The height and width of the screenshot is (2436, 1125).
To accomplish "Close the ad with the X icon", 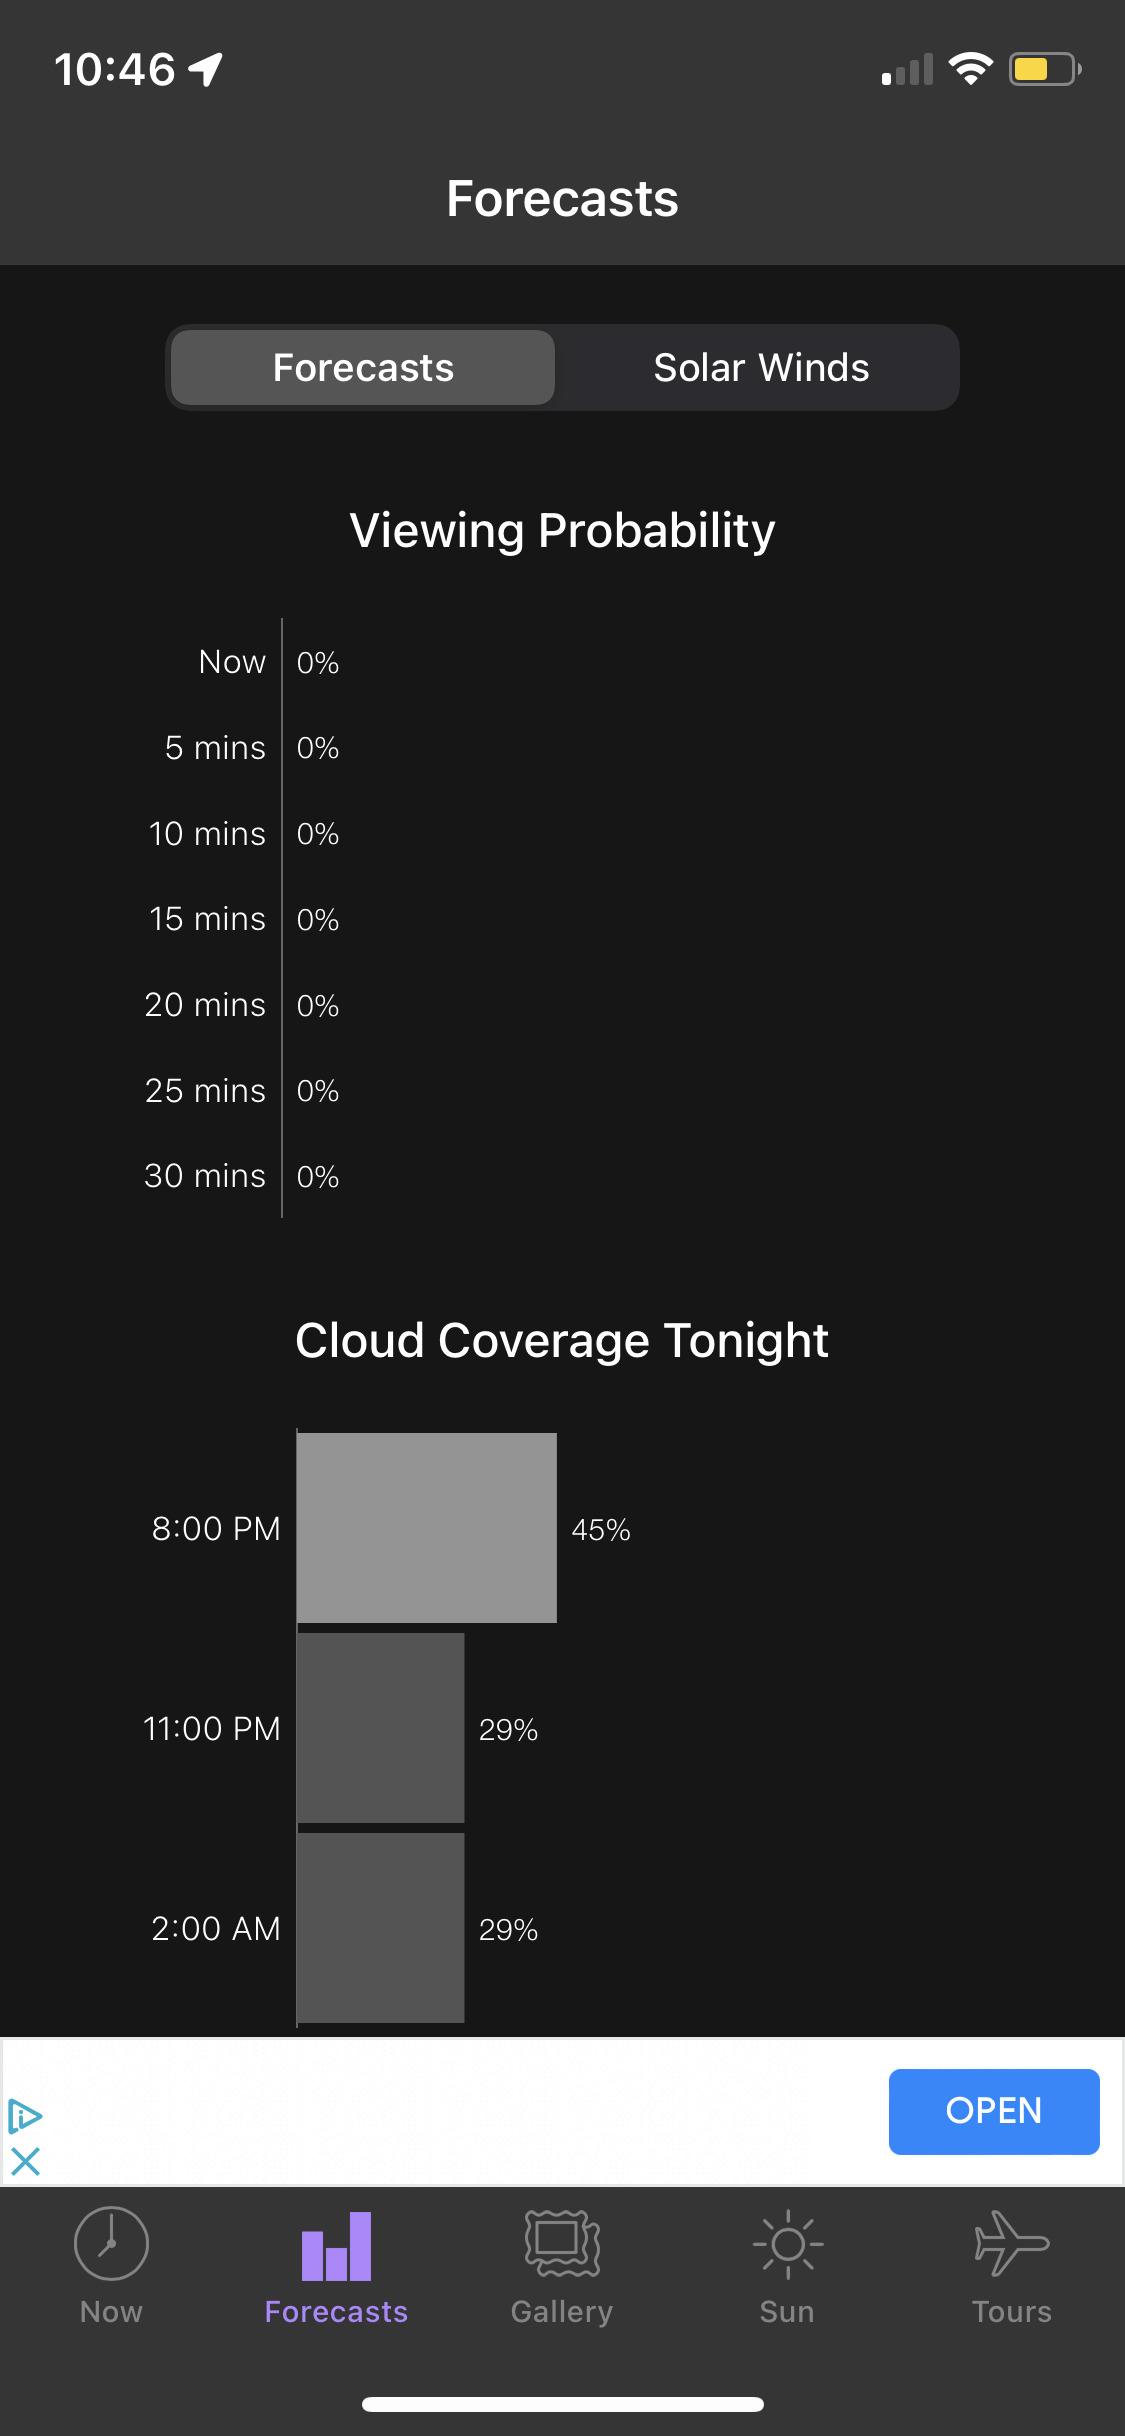I will click(25, 2162).
